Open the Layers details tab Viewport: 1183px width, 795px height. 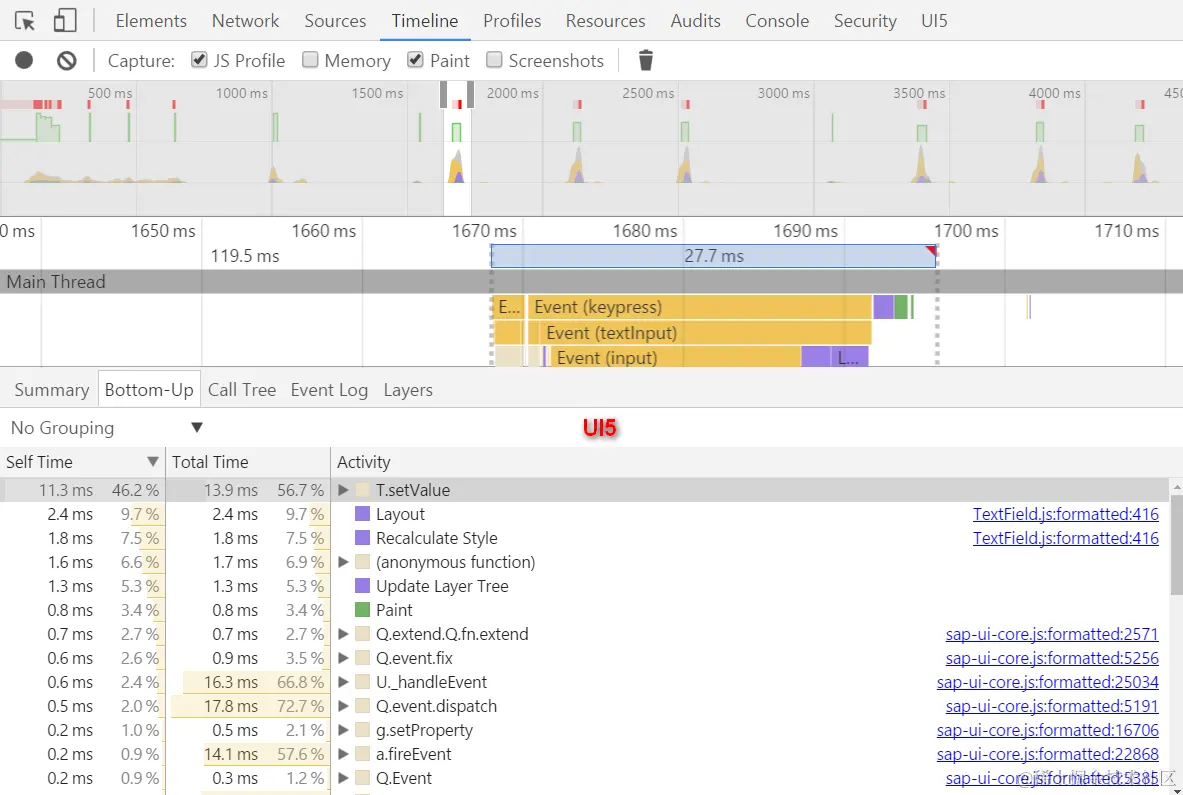(x=407, y=390)
